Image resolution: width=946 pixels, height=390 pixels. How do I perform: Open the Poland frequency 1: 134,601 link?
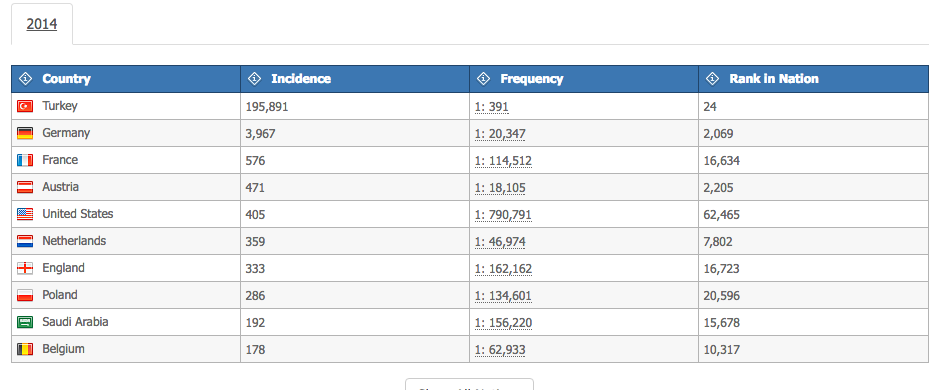503,296
